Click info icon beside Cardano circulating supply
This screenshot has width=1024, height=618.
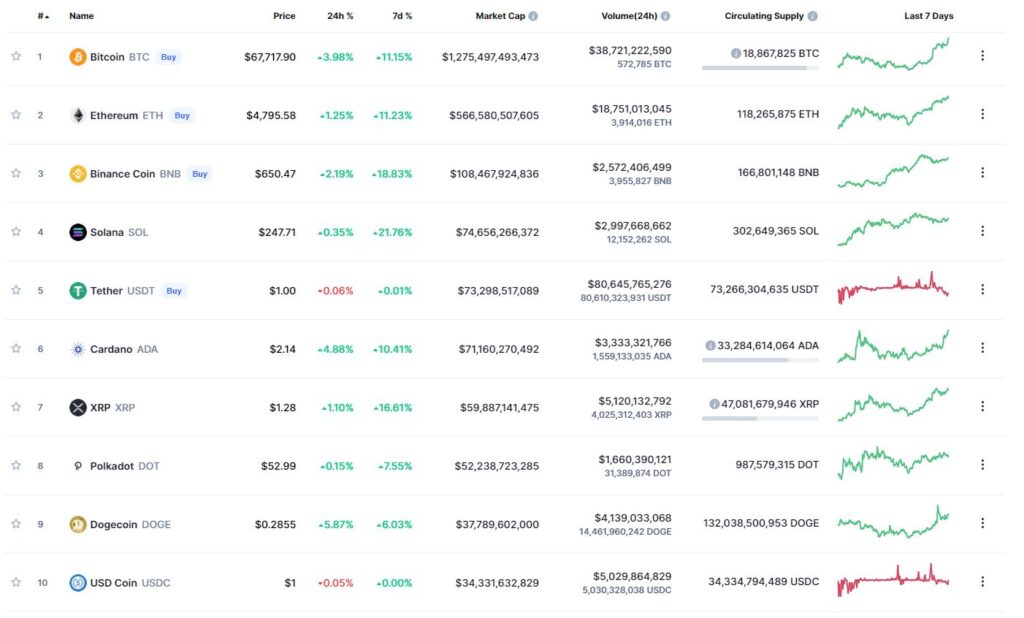(710, 346)
